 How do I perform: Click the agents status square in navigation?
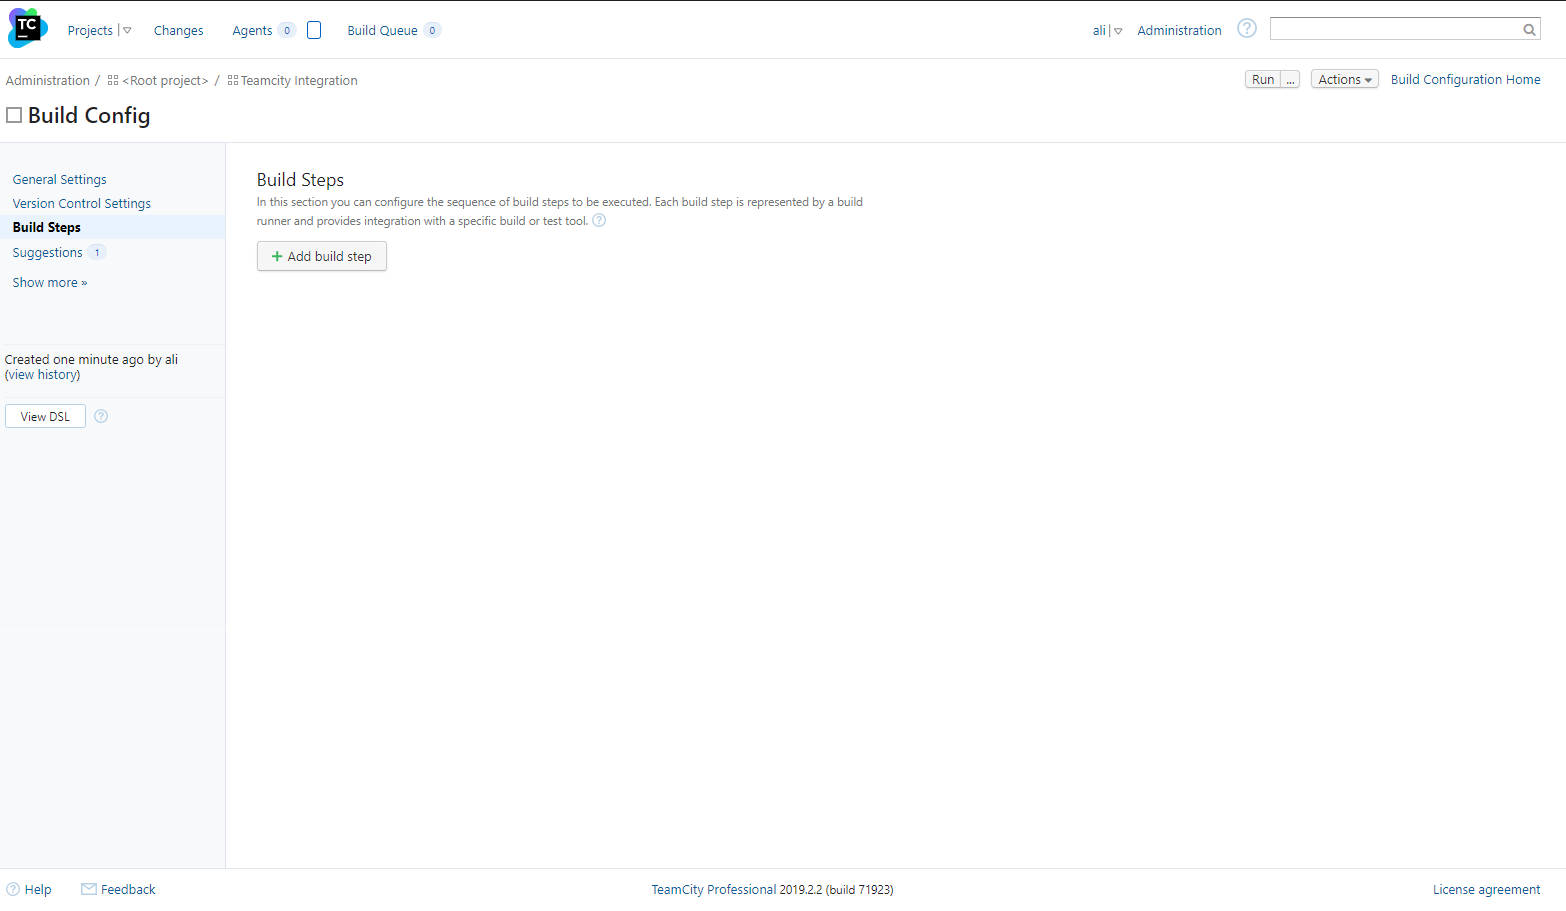314,29
